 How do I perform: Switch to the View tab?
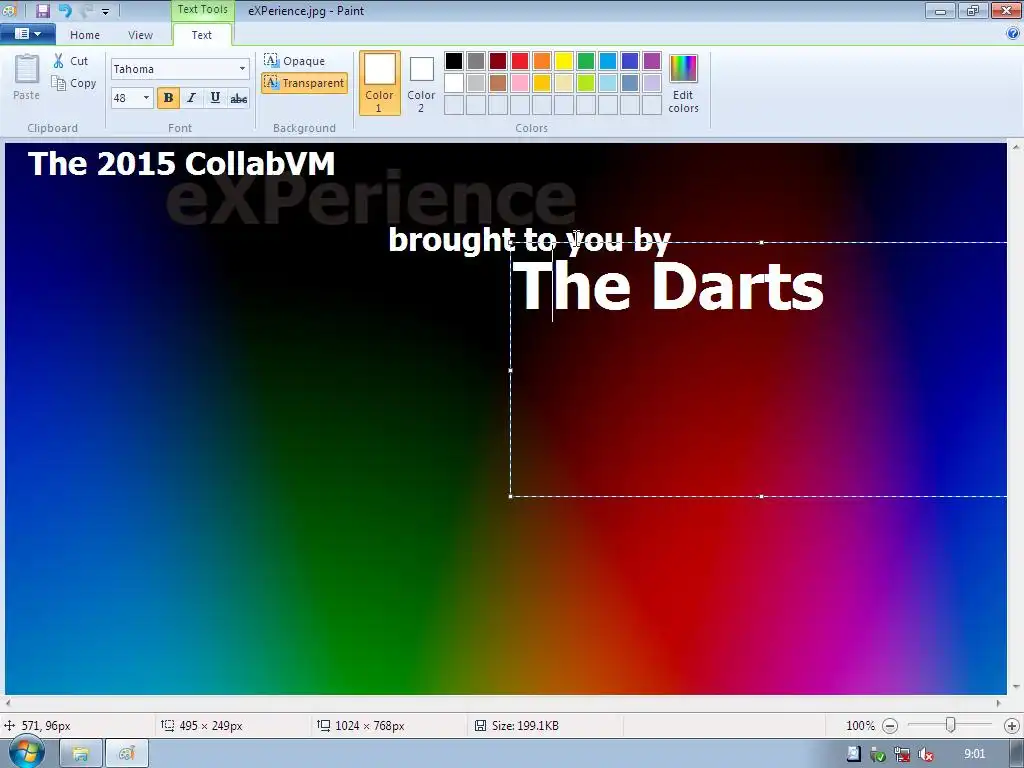tap(140, 35)
